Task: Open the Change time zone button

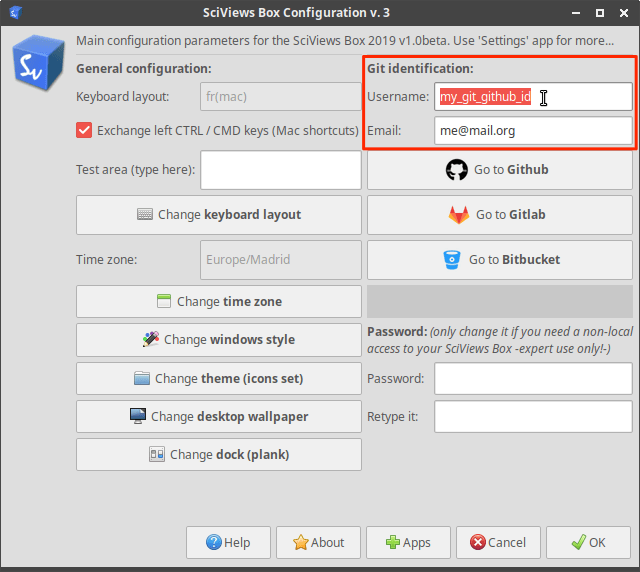Action: (x=219, y=301)
